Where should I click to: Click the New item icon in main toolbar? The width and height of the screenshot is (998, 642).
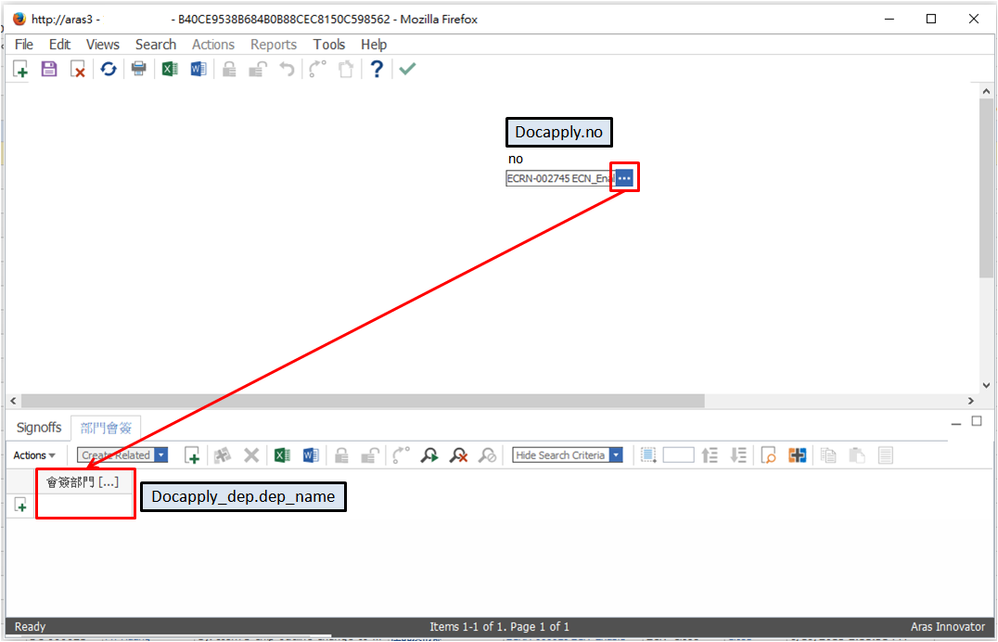20,69
